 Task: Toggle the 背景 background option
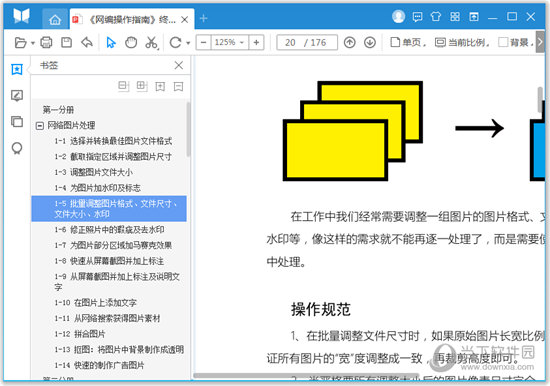pyautogui.click(x=516, y=42)
